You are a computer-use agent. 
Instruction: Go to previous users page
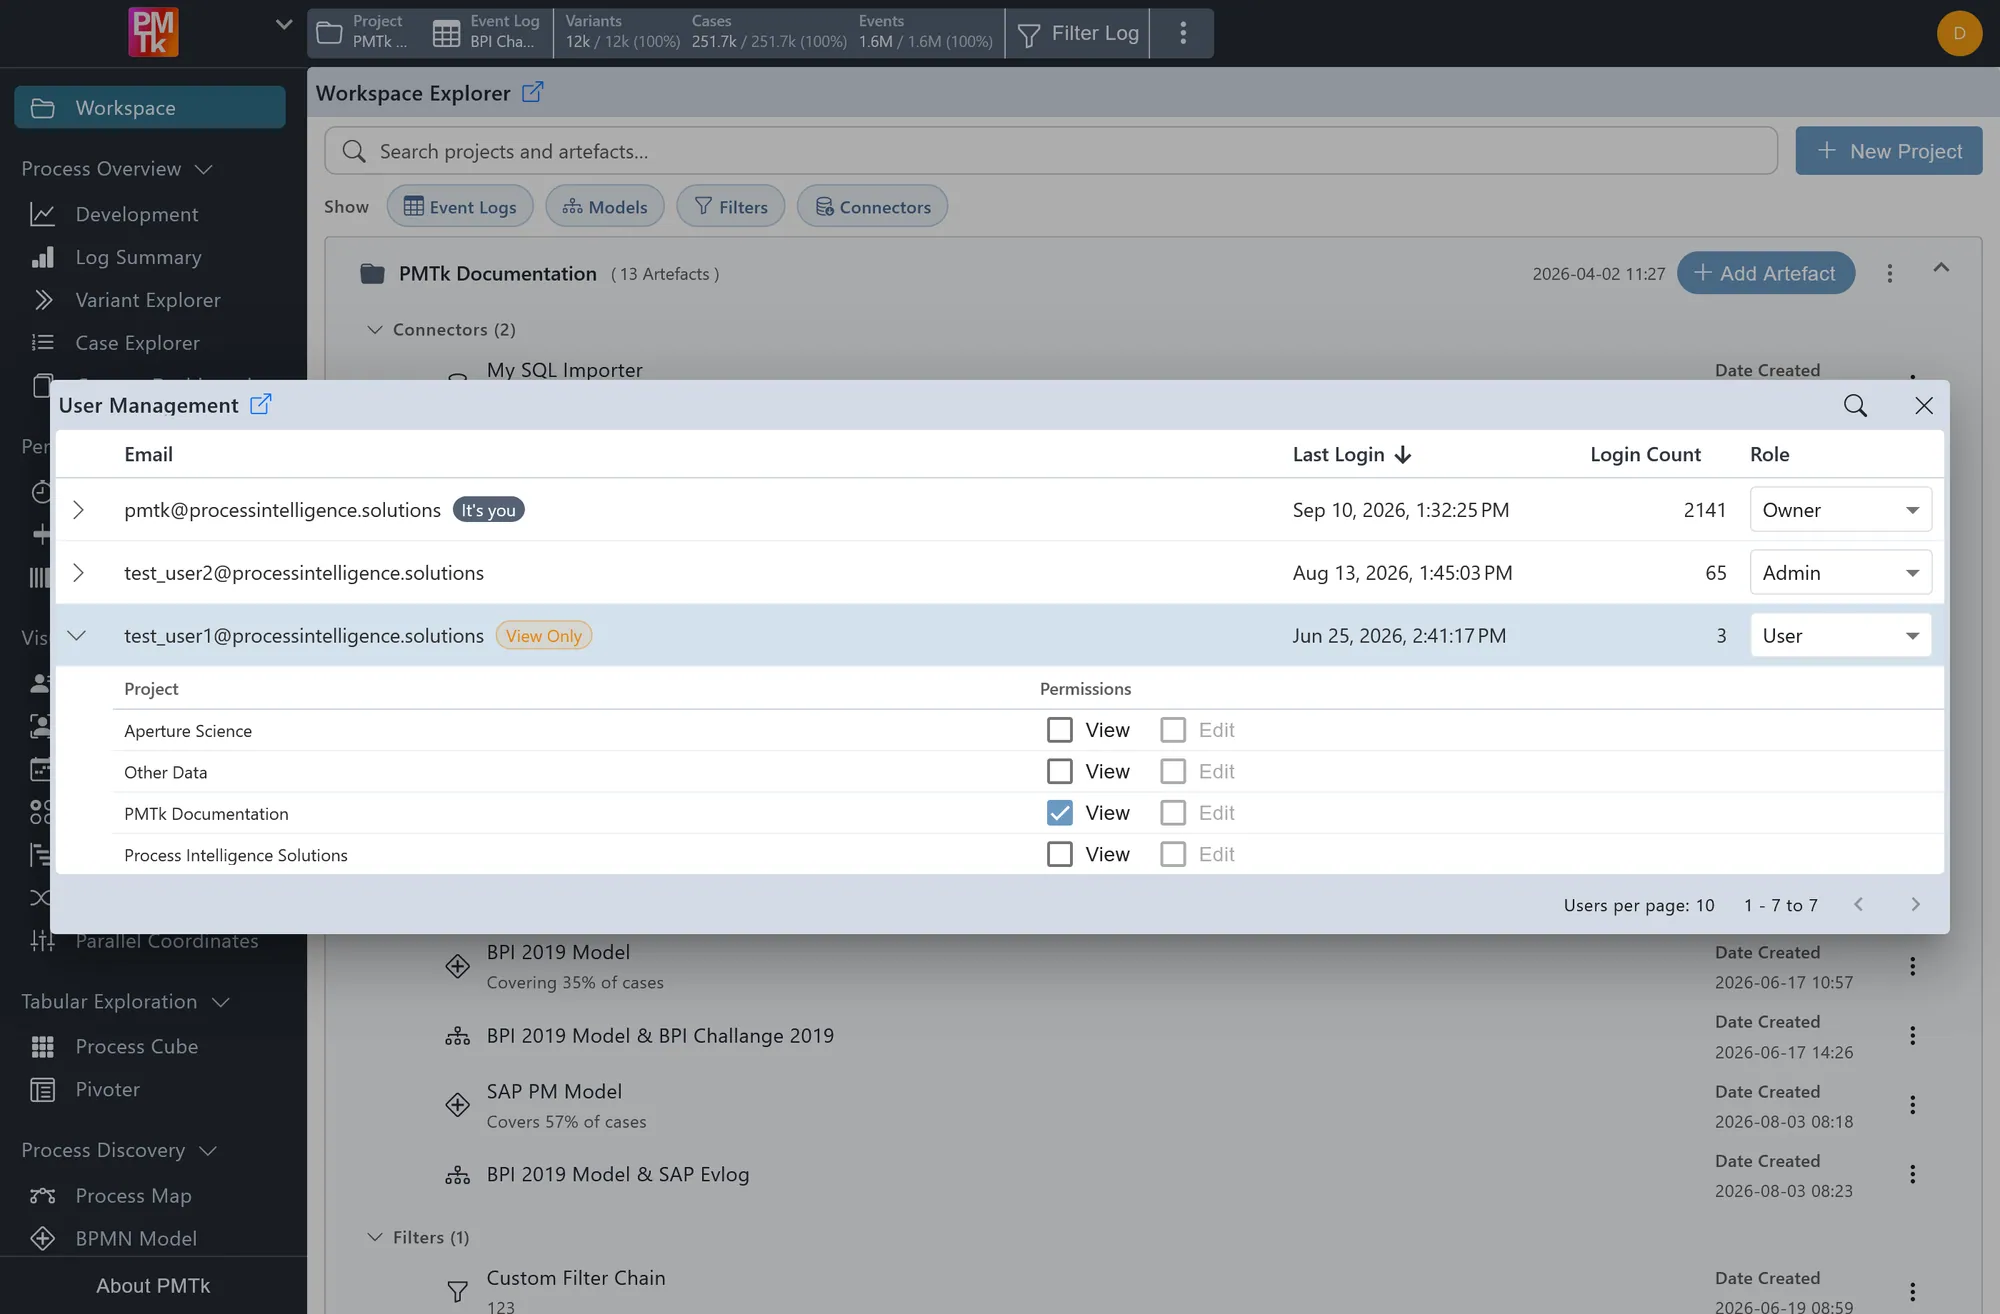pyautogui.click(x=1858, y=904)
